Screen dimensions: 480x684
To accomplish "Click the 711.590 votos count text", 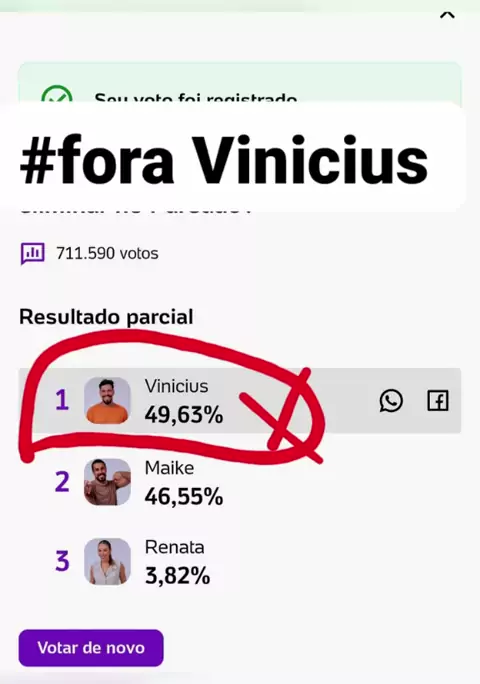I will click(107, 253).
